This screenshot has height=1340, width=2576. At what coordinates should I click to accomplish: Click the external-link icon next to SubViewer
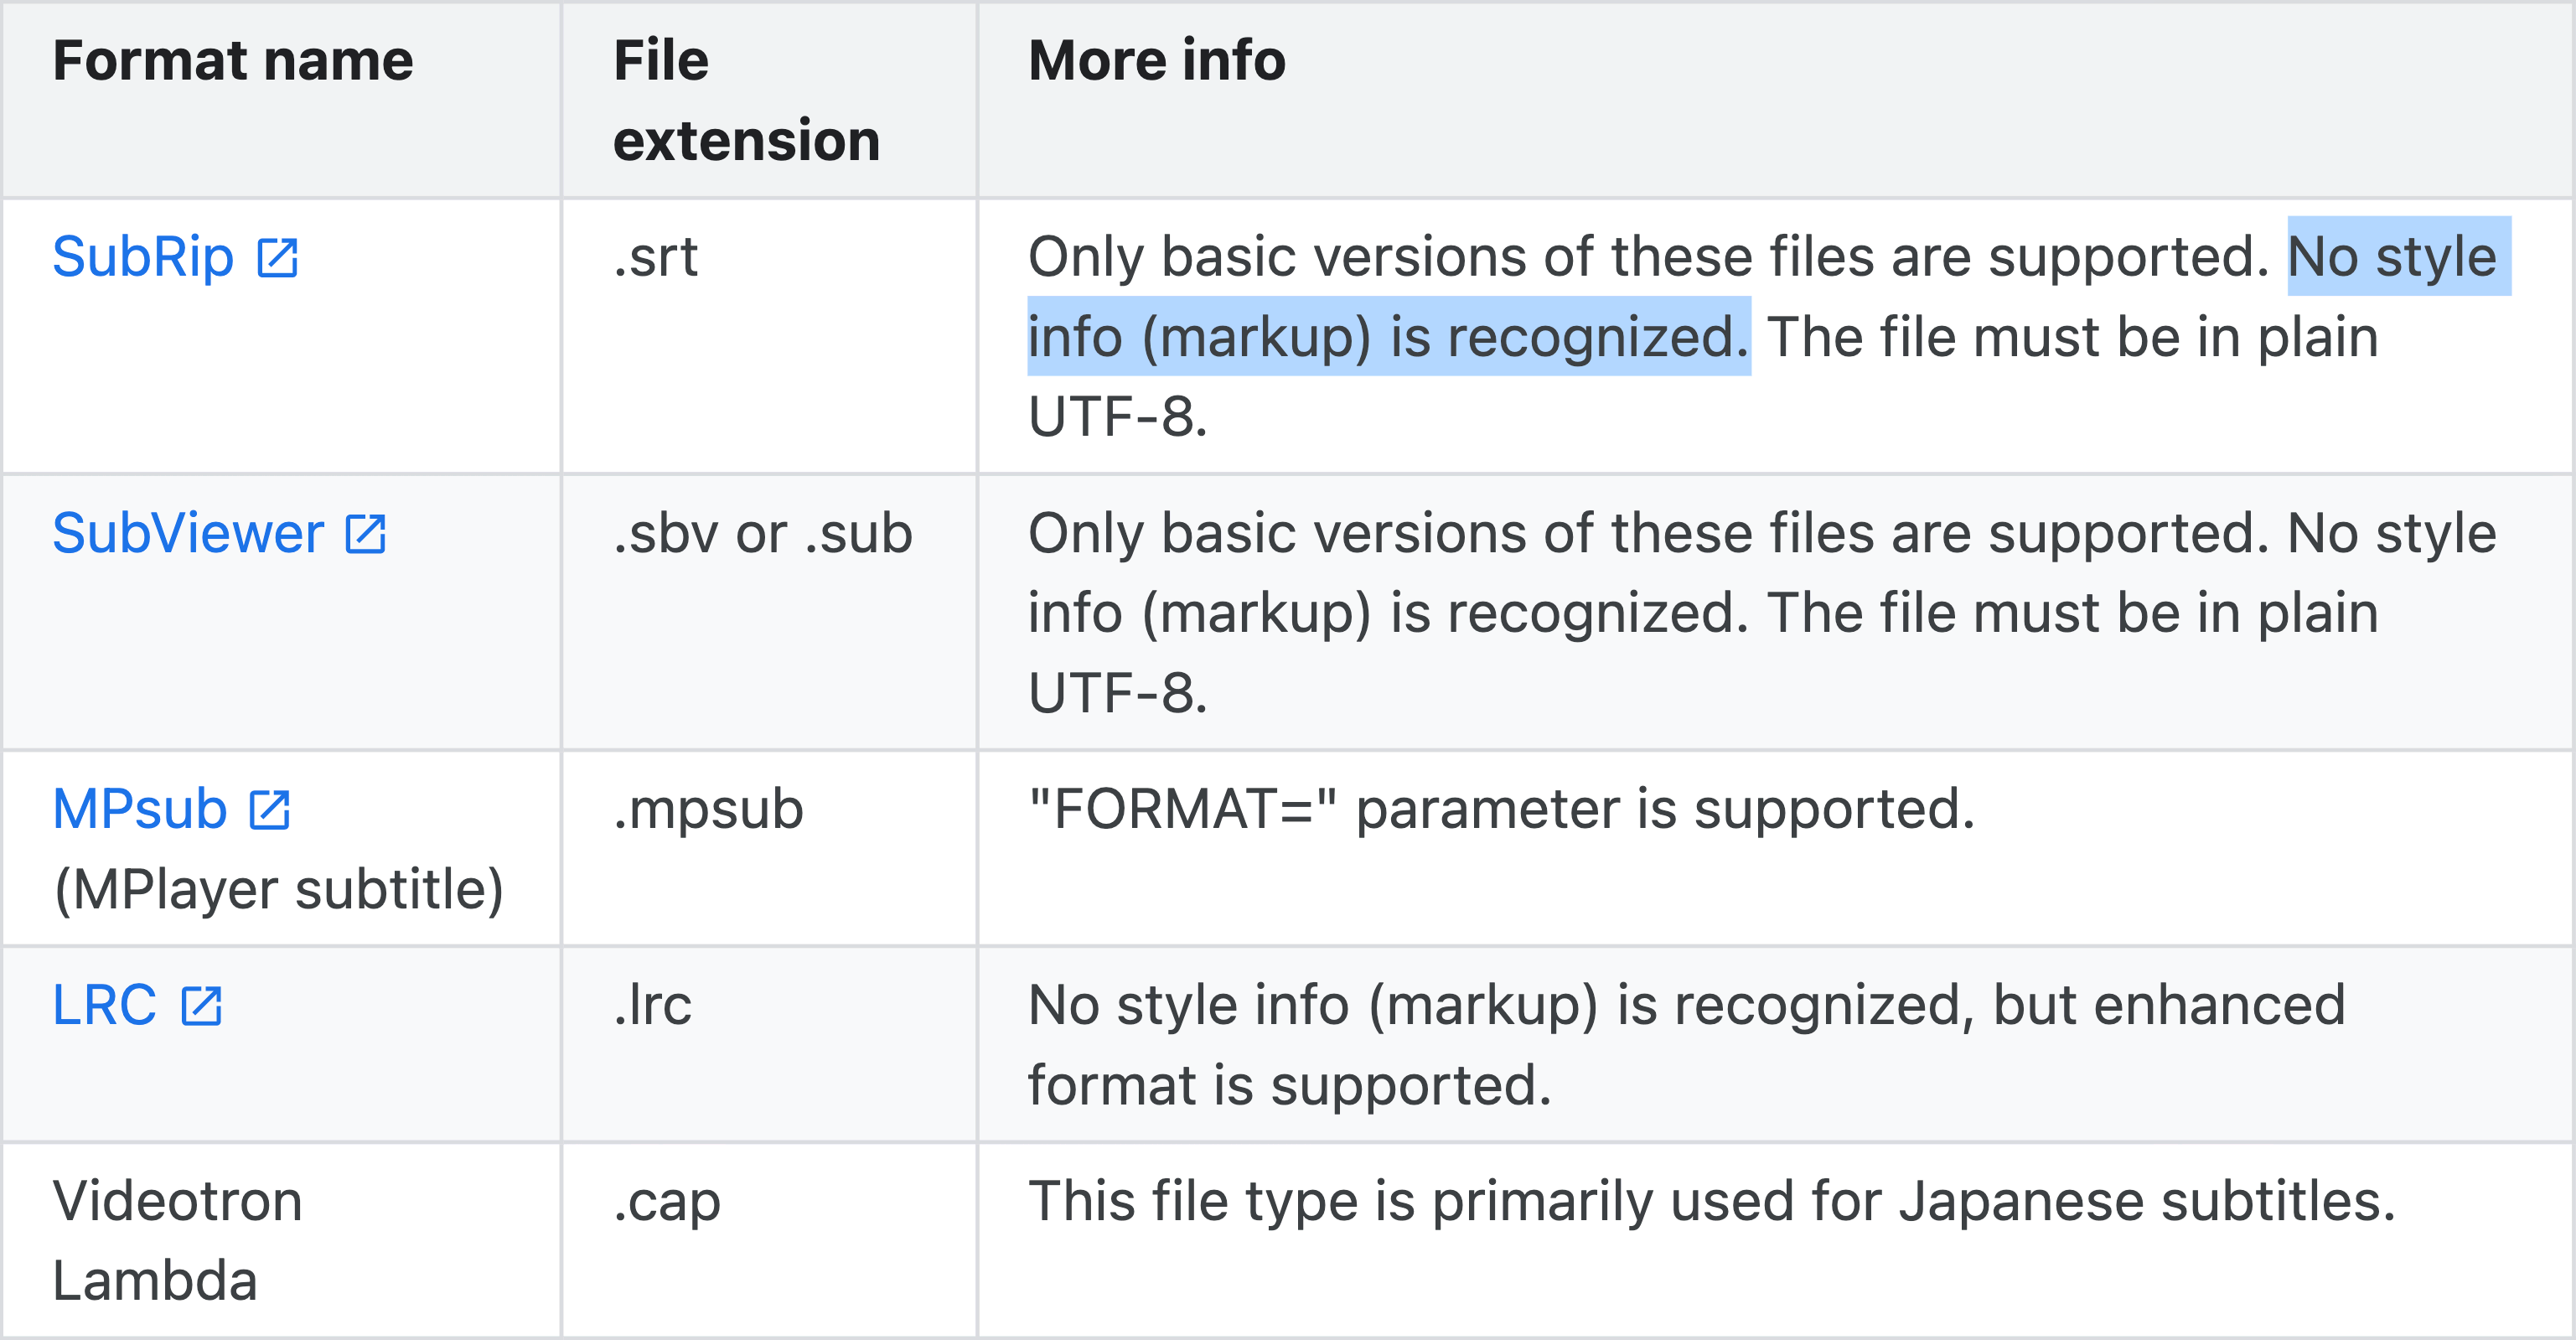[x=365, y=534]
